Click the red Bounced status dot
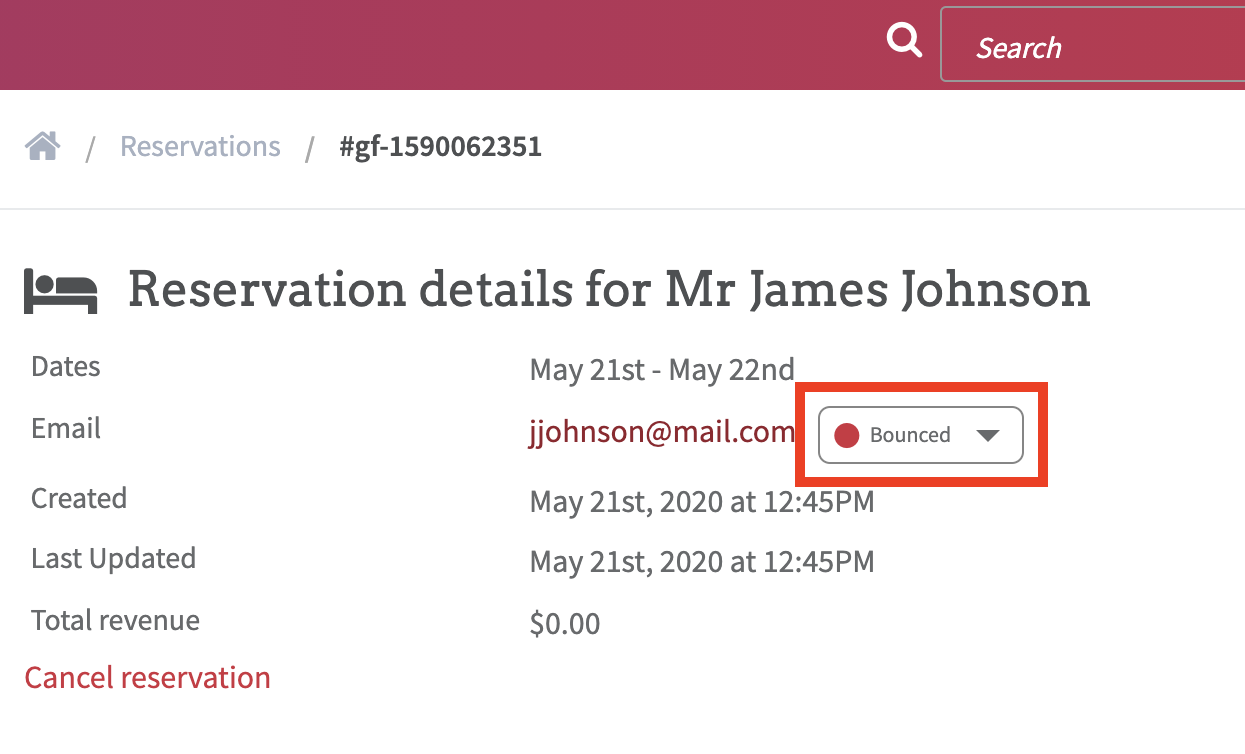Viewport: 1245px width, 754px height. coord(847,435)
